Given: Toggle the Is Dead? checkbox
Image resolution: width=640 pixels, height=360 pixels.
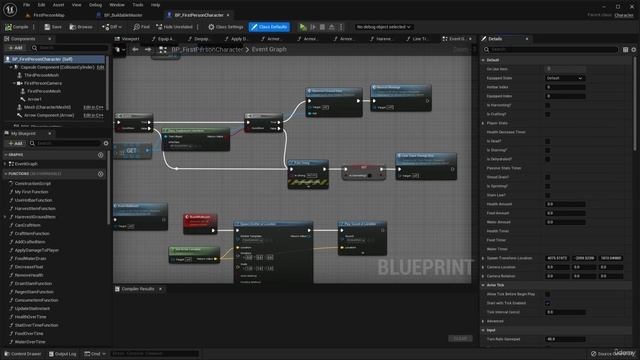Looking at the screenshot, I should pos(548,141).
